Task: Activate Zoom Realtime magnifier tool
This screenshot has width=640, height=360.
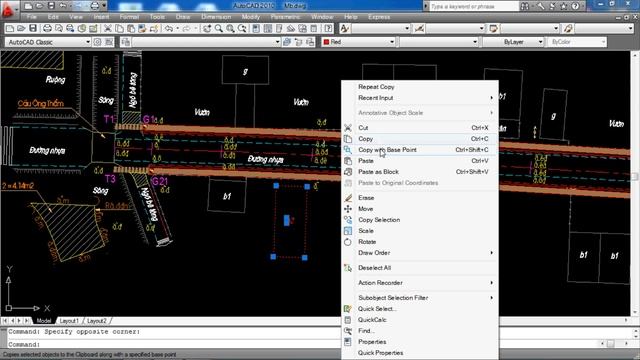Action: coord(219,28)
